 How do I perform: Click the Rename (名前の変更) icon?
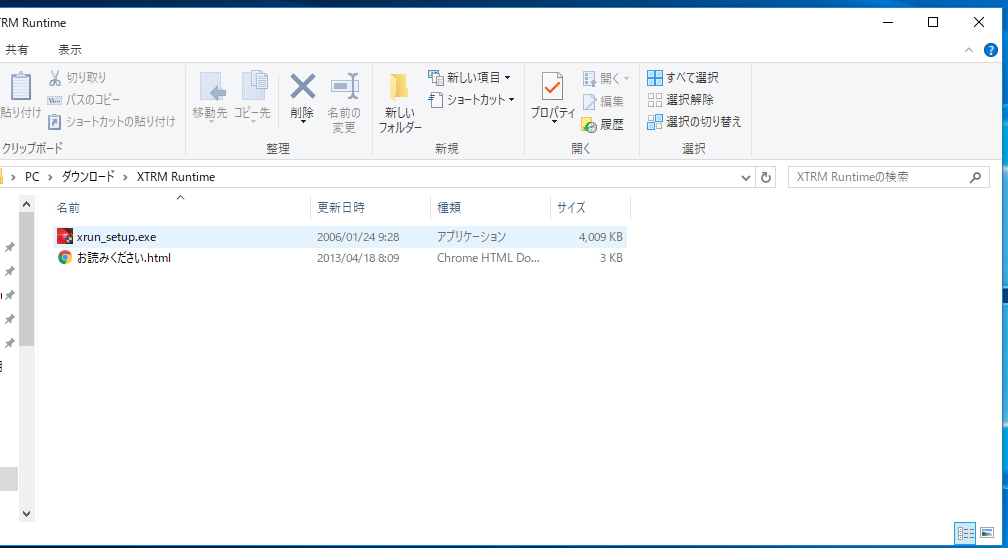coord(344,88)
